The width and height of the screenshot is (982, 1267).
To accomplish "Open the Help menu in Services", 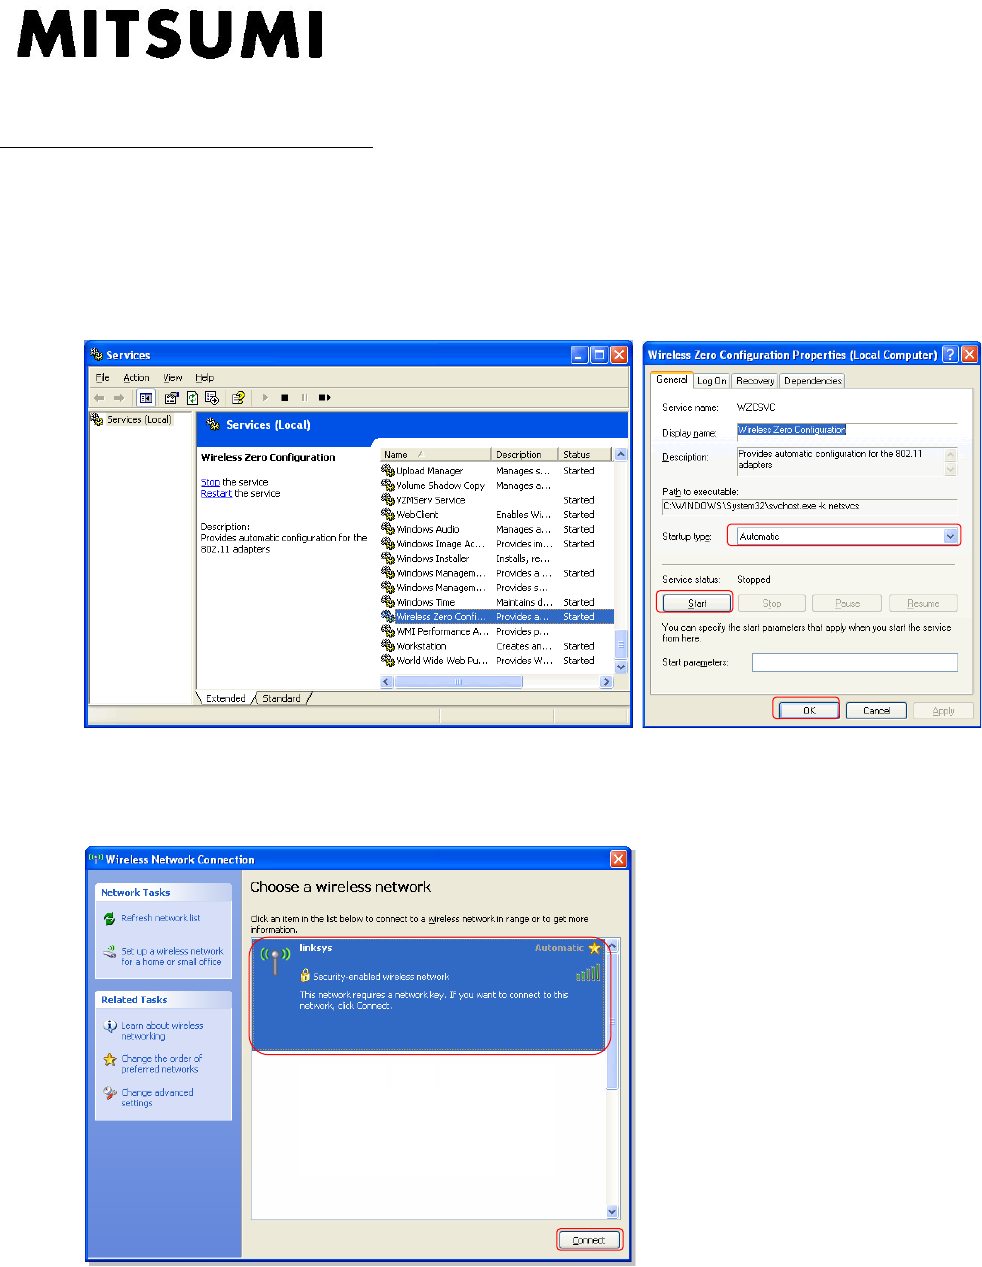I will [x=205, y=378].
